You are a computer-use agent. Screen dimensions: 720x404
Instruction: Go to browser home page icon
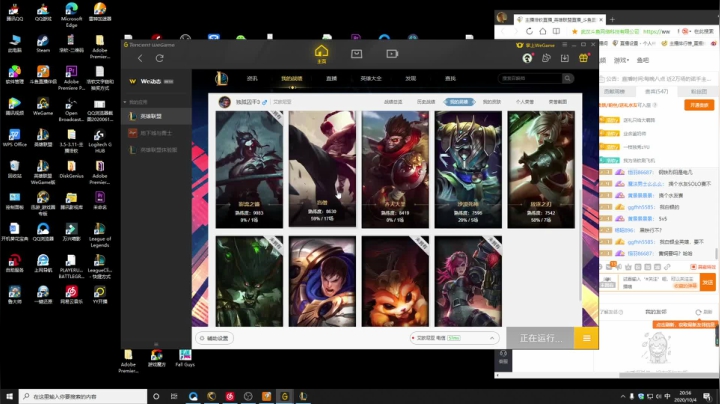[x=543, y=31]
